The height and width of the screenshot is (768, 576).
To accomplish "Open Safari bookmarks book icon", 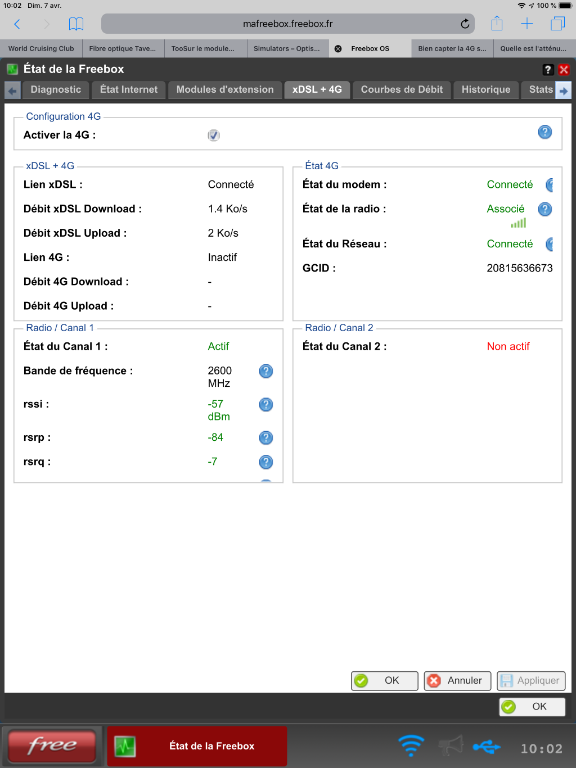I will pyautogui.click(x=75, y=24).
